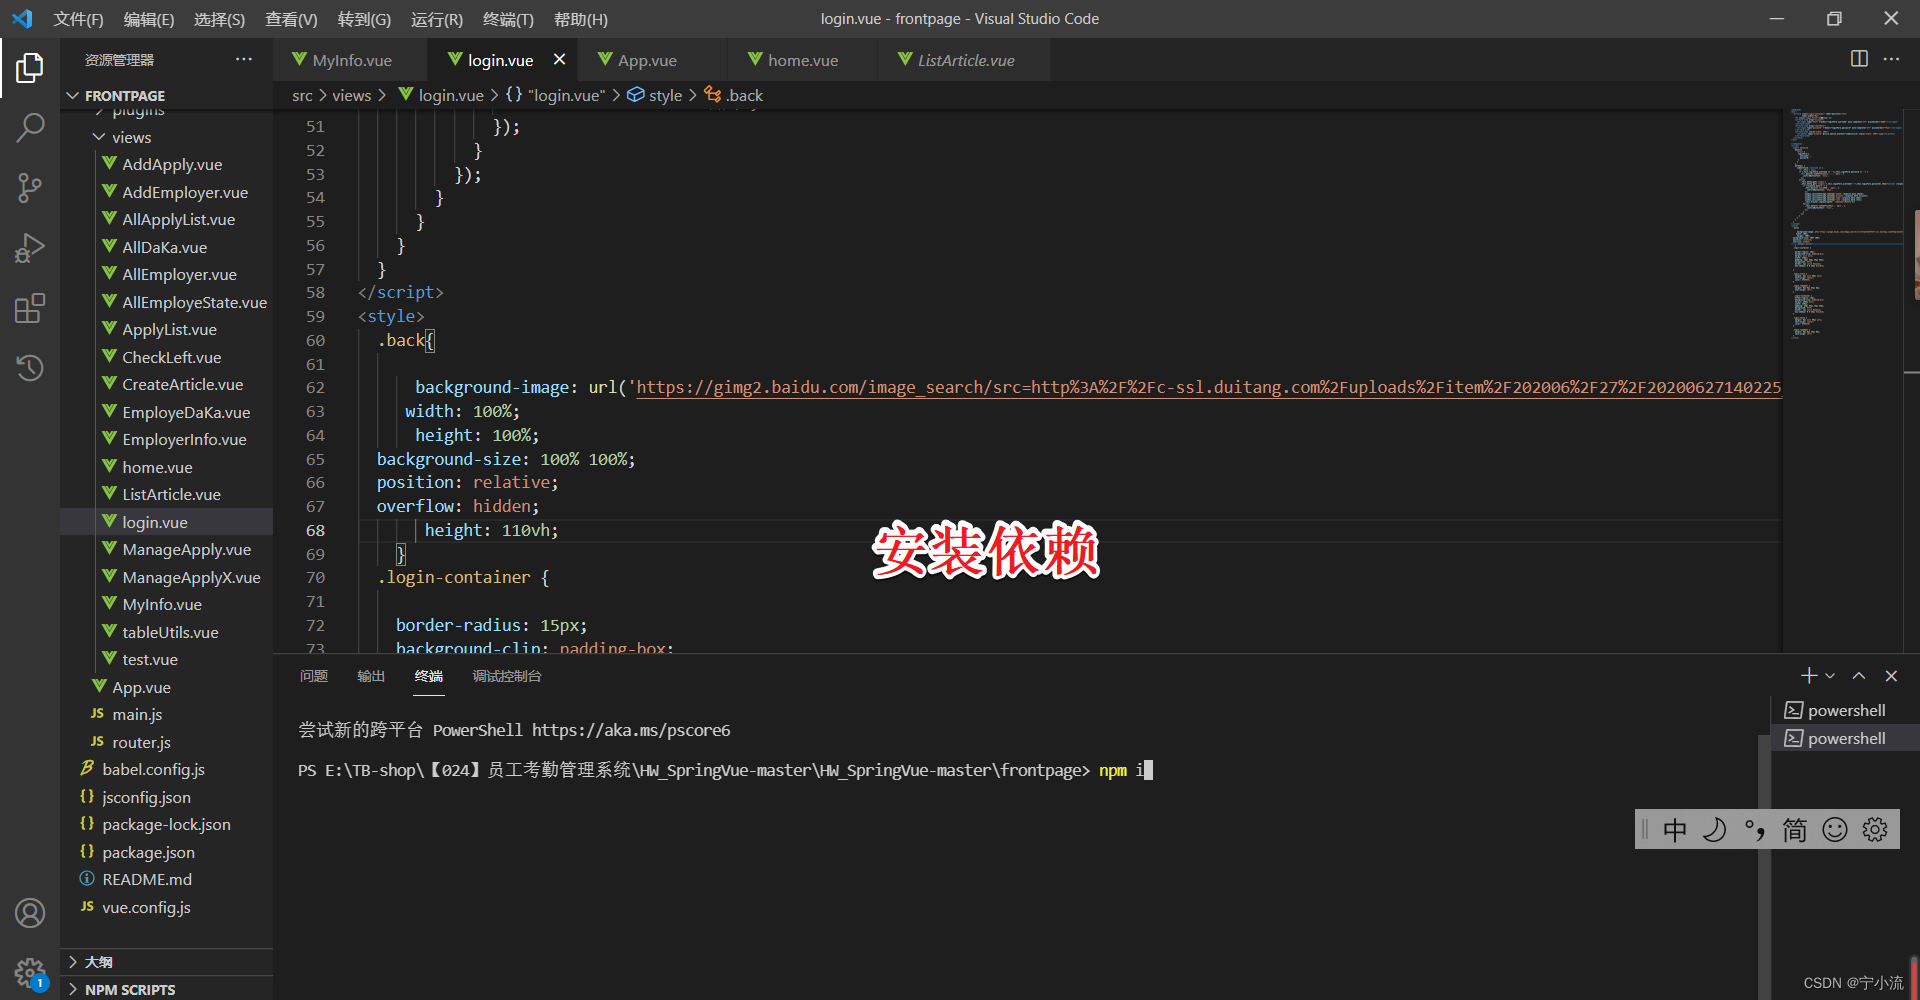Open the terminal profile dropdown chevron
Image resolution: width=1920 pixels, height=1000 pixels.
point(1831,675)
